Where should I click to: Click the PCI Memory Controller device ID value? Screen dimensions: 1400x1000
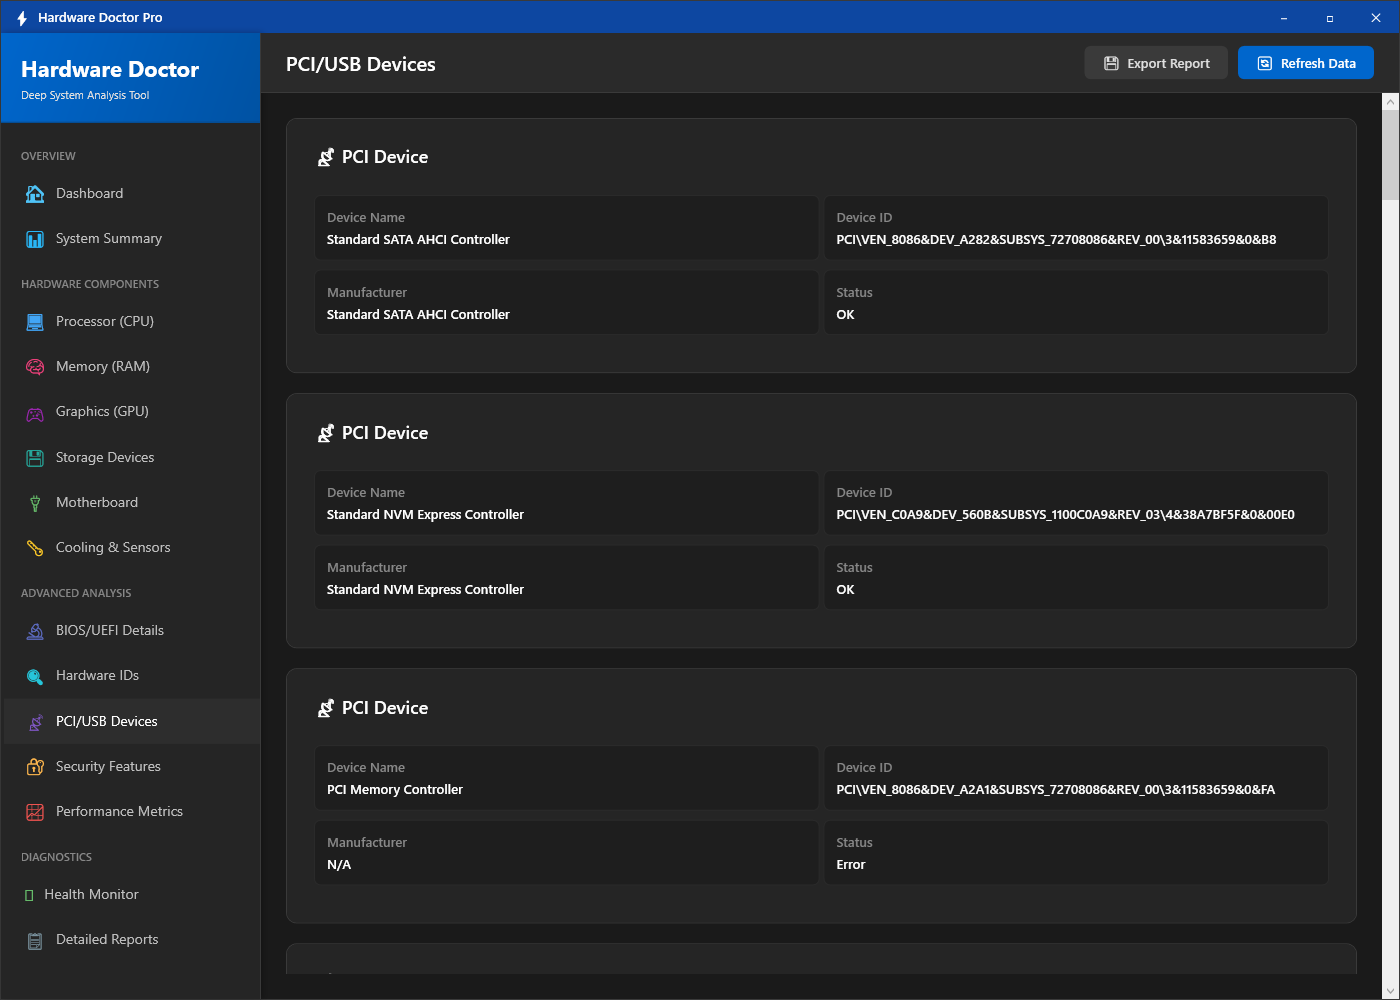point(1055,790)
